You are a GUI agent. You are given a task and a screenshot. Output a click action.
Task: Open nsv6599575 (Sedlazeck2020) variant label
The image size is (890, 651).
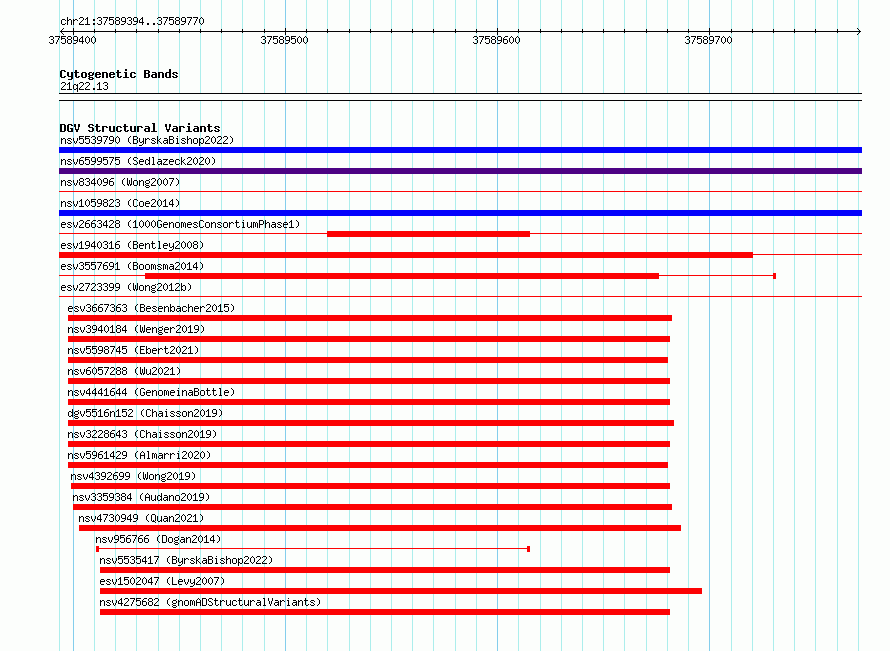pos(138,161)
